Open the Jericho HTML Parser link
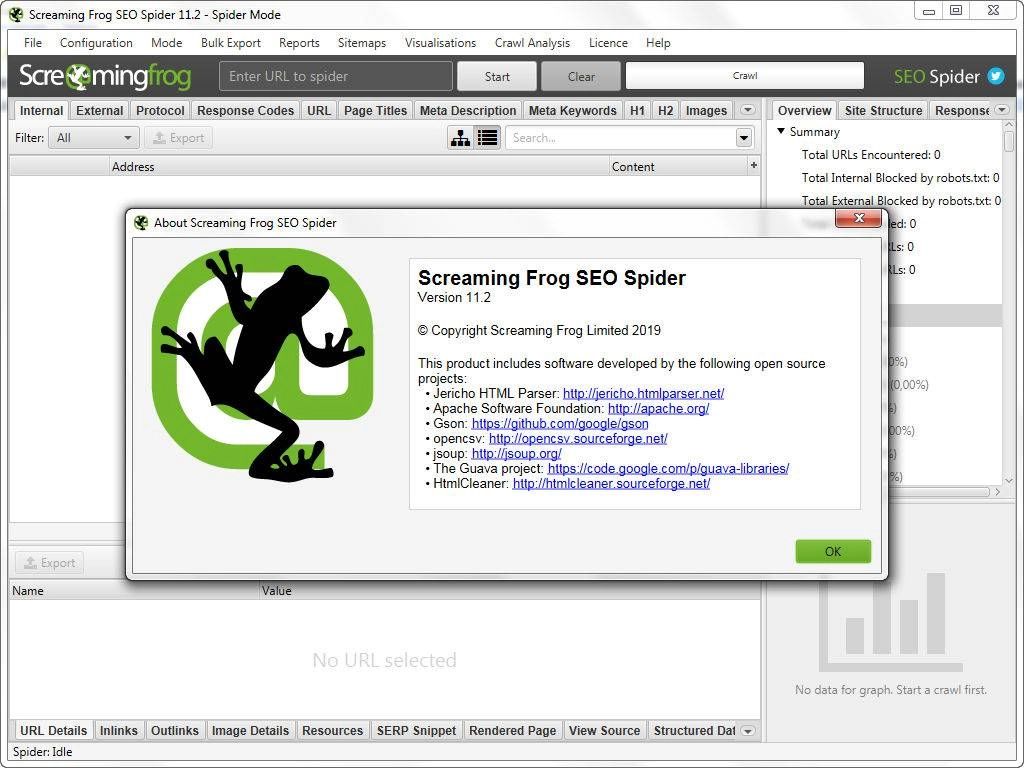1024x768 pixels. pyautogui.click(x=643, y=393)
